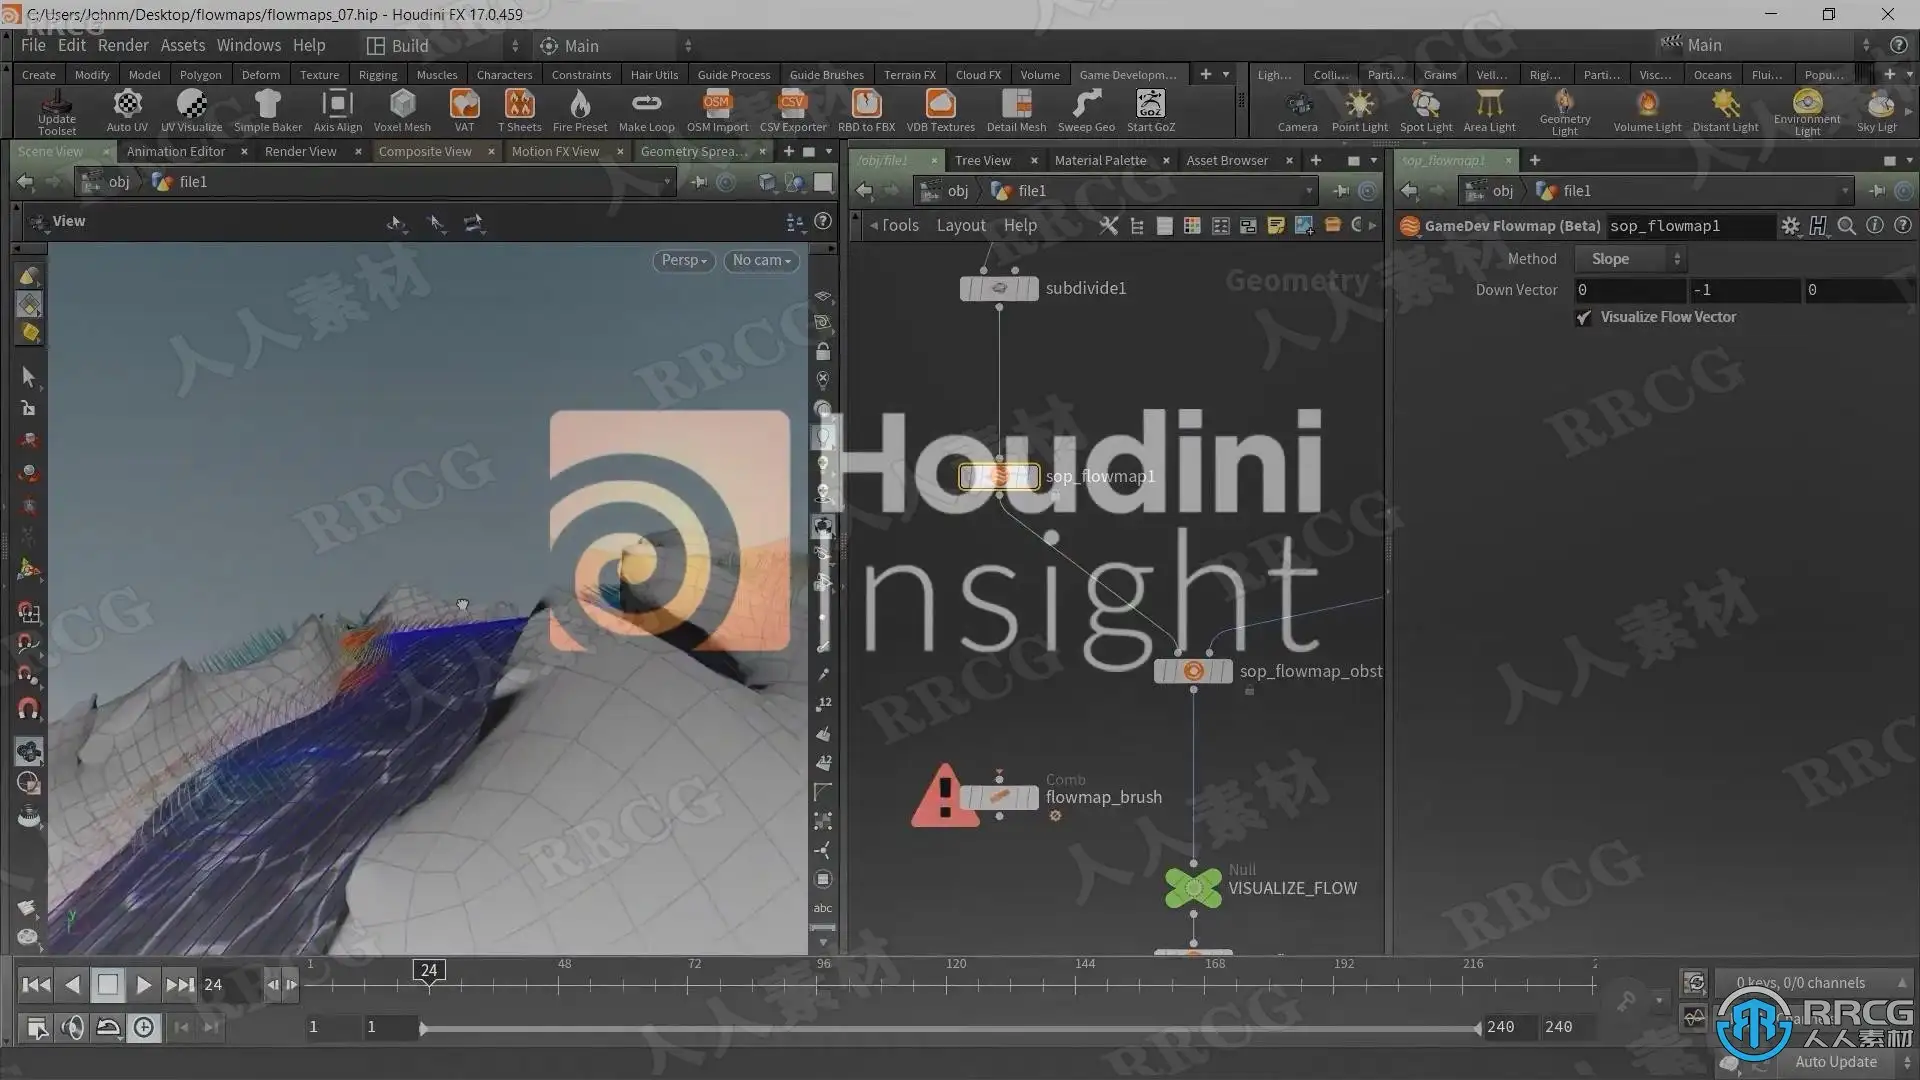Open the Persp viewport dropdown
Image resolution: width=1920 pixels, height=1080 pixels.
[x=684, y=260]
